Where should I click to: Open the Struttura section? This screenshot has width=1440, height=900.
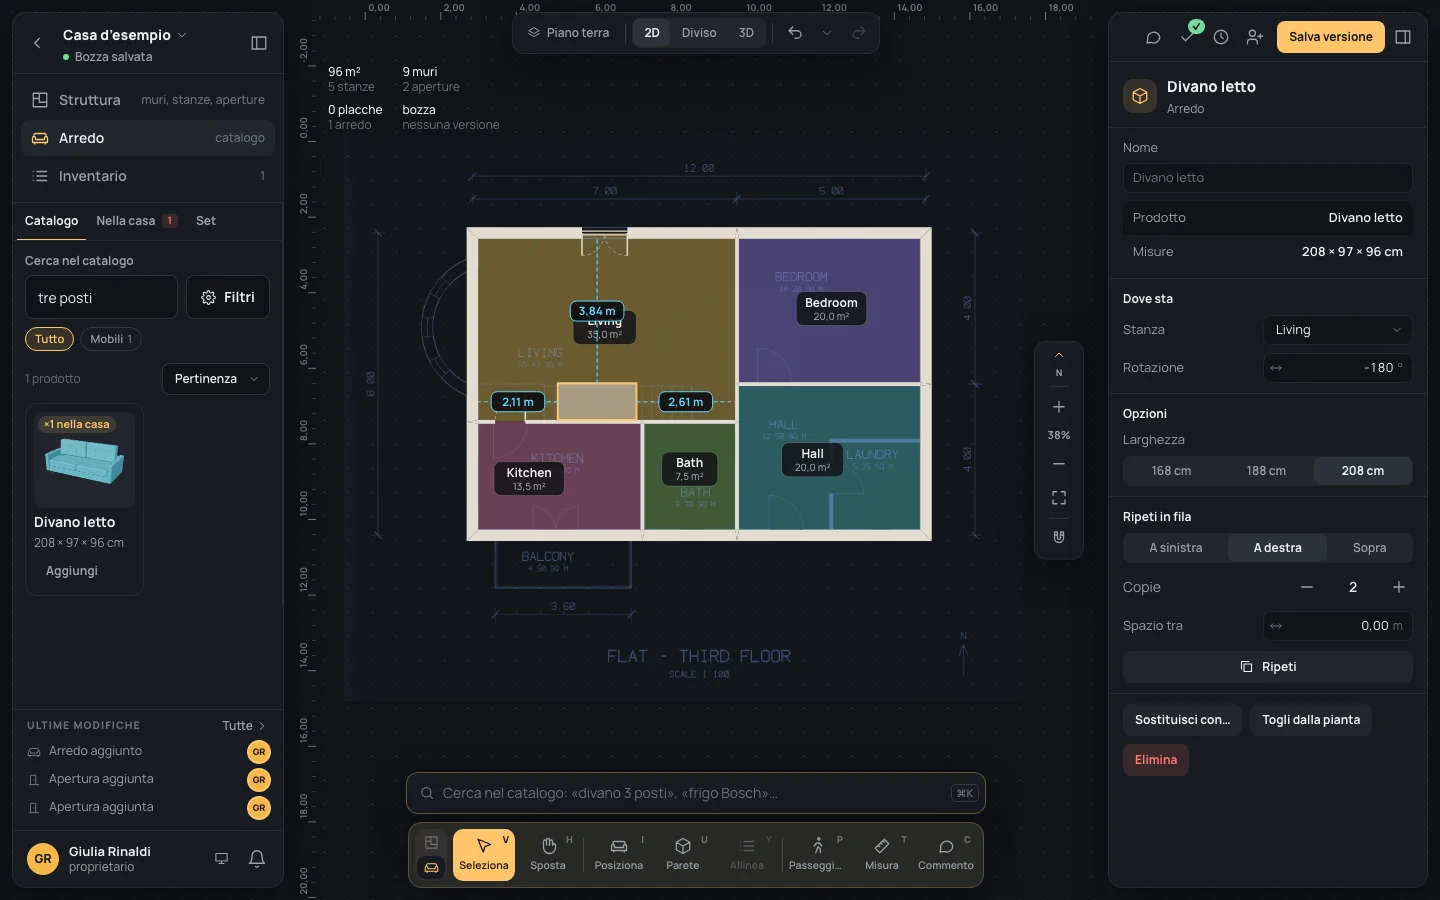[x=148, y=100]
